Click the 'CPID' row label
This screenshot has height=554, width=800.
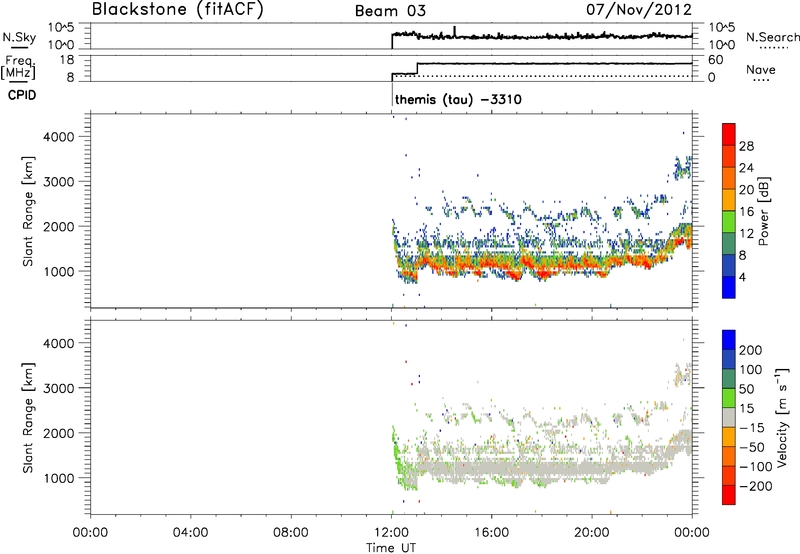coord(22,95)
